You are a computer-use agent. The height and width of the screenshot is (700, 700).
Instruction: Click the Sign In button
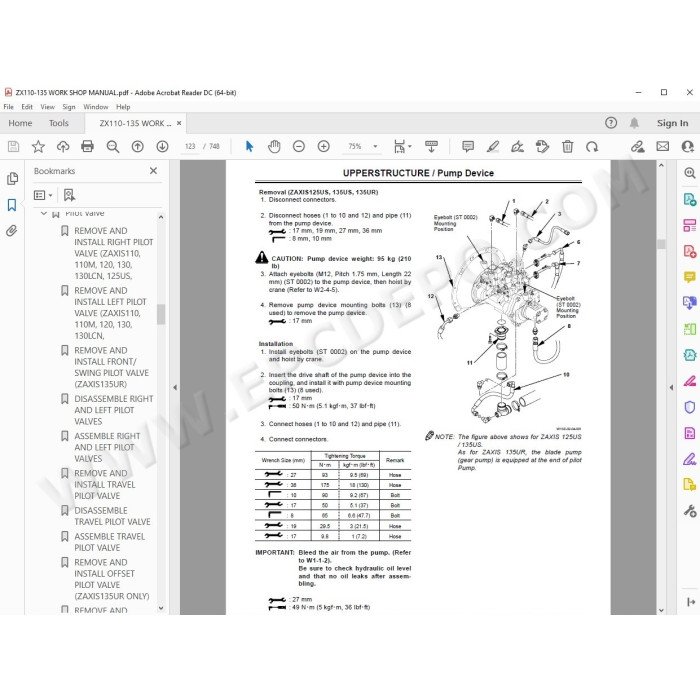pos(672,123)
